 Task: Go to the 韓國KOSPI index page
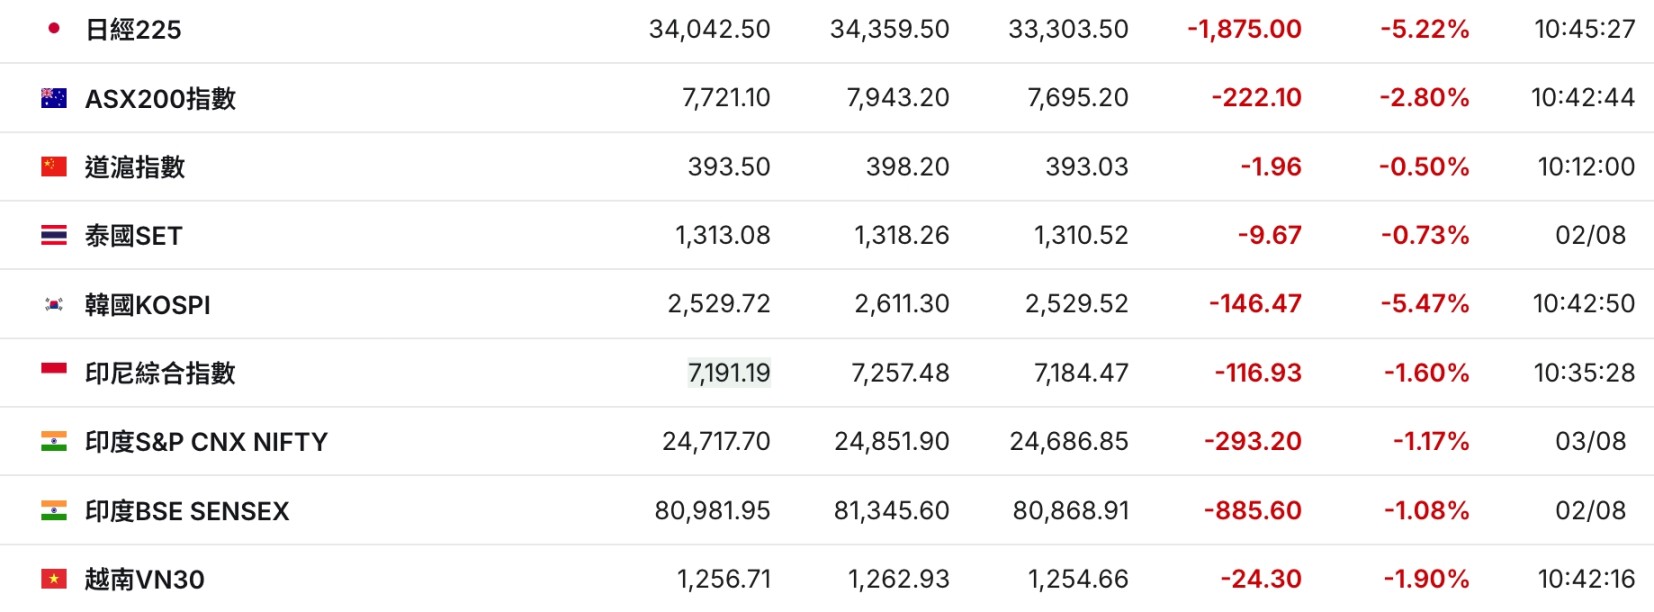(x=147, y=305)
